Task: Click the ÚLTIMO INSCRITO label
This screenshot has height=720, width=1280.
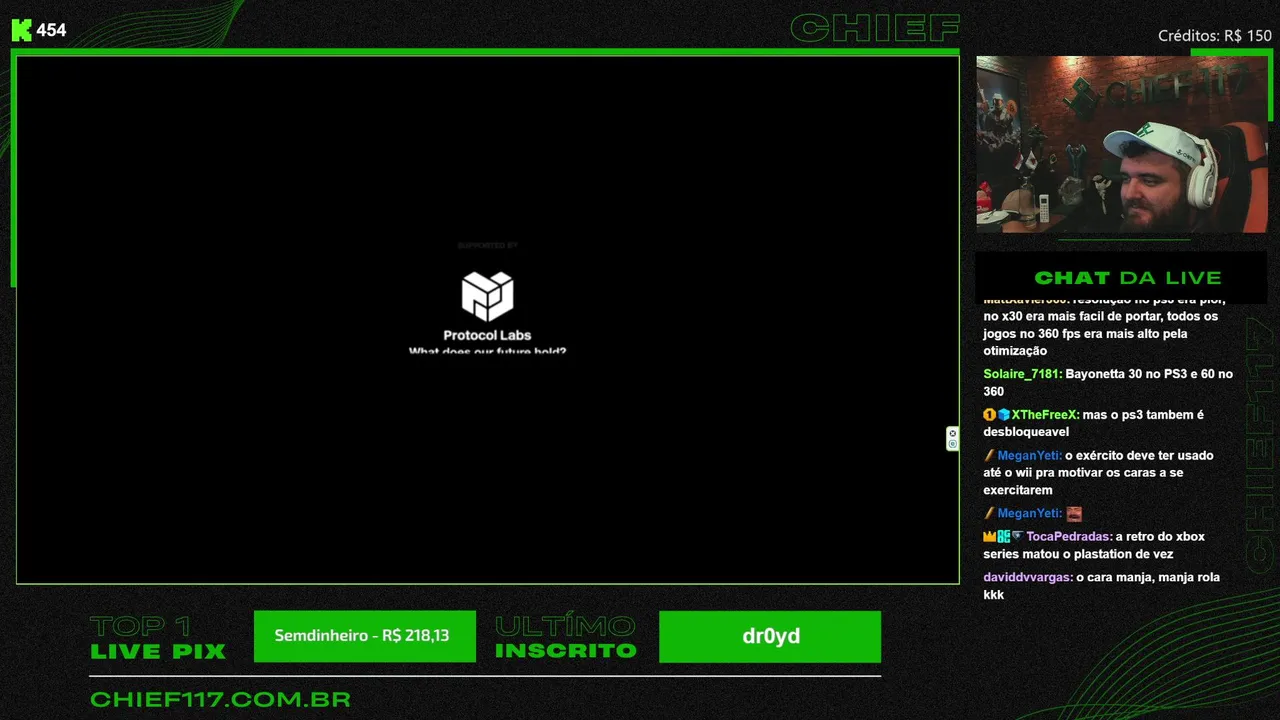Action: pyautogui.click(x=565, y=638)
